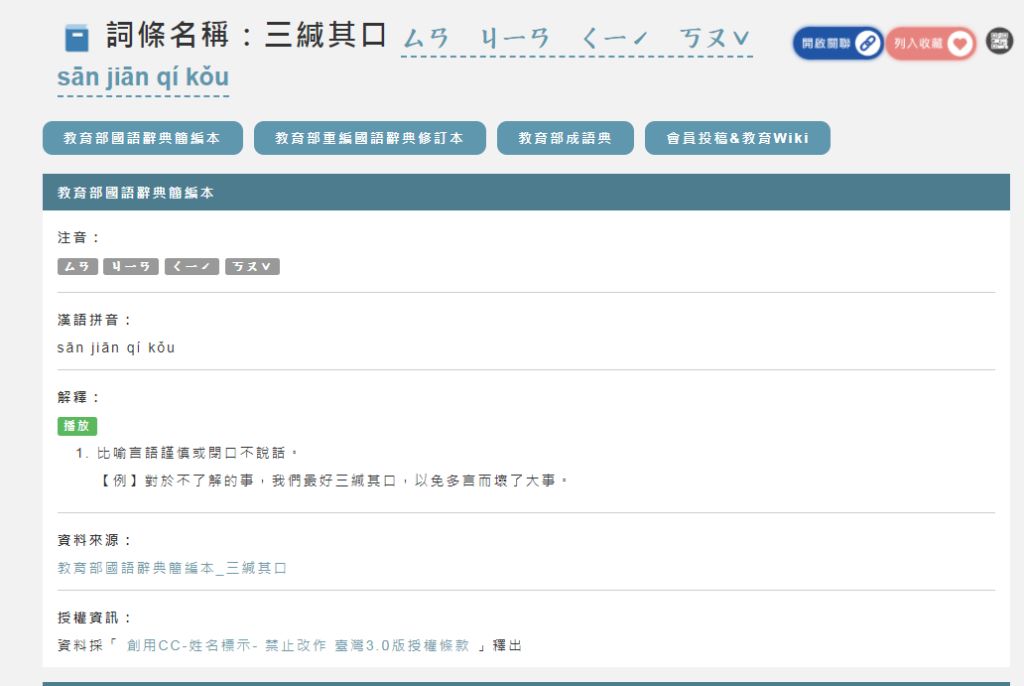Viewport: 1024px width, 686px height.
Task: Click the ㄐㄧㄢ zhuyin badge
Action: (130, 267)
